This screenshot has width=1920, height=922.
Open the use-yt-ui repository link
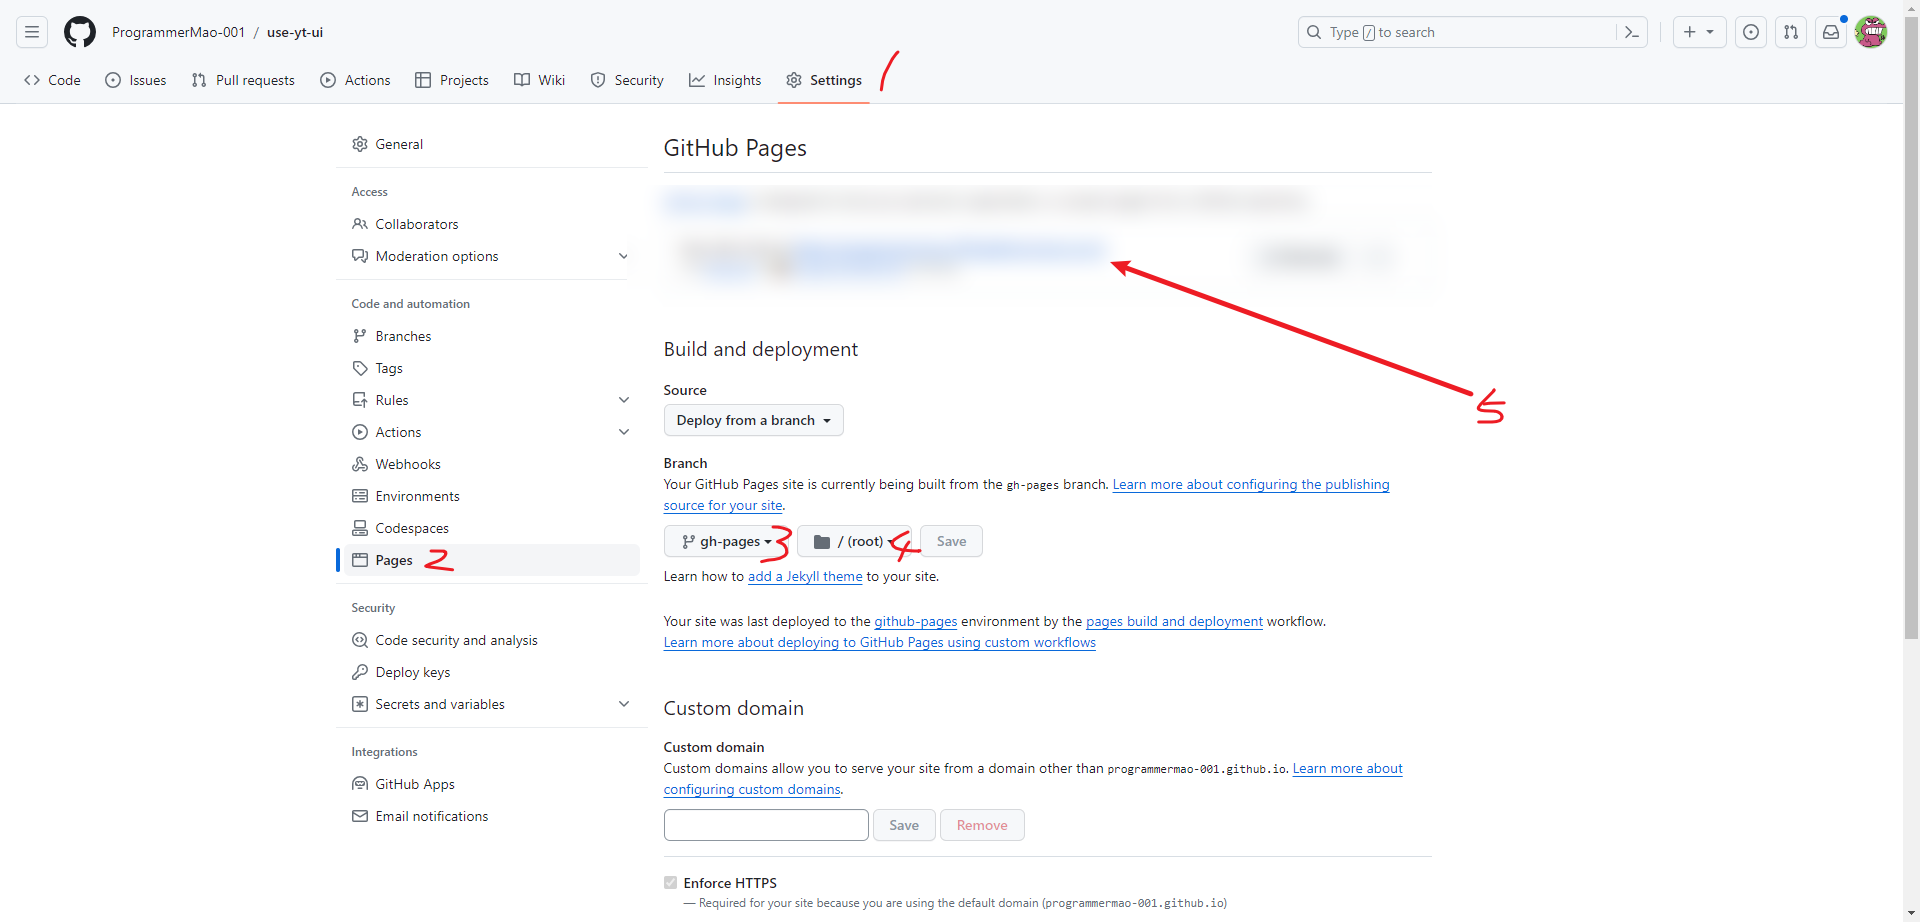click(295, 32)
